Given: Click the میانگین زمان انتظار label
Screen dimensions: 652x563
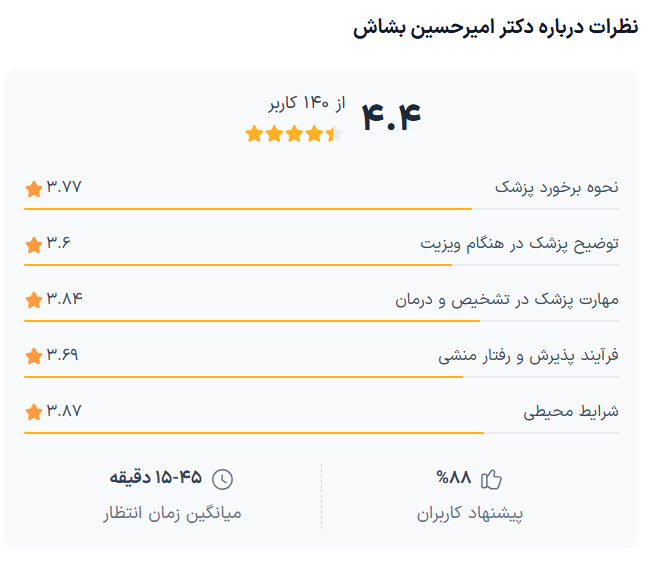Looking at the screenshot, I should pos(172,514).
